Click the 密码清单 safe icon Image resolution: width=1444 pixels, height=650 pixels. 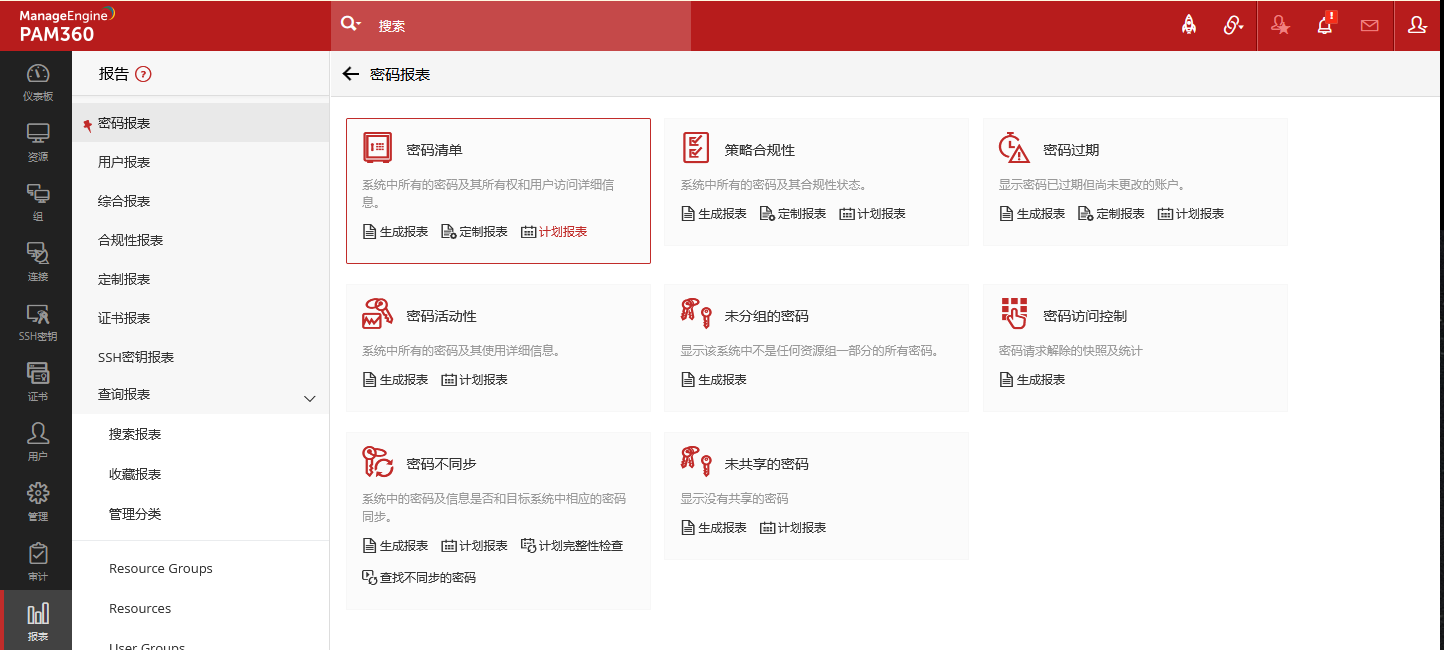coord(378,147)
